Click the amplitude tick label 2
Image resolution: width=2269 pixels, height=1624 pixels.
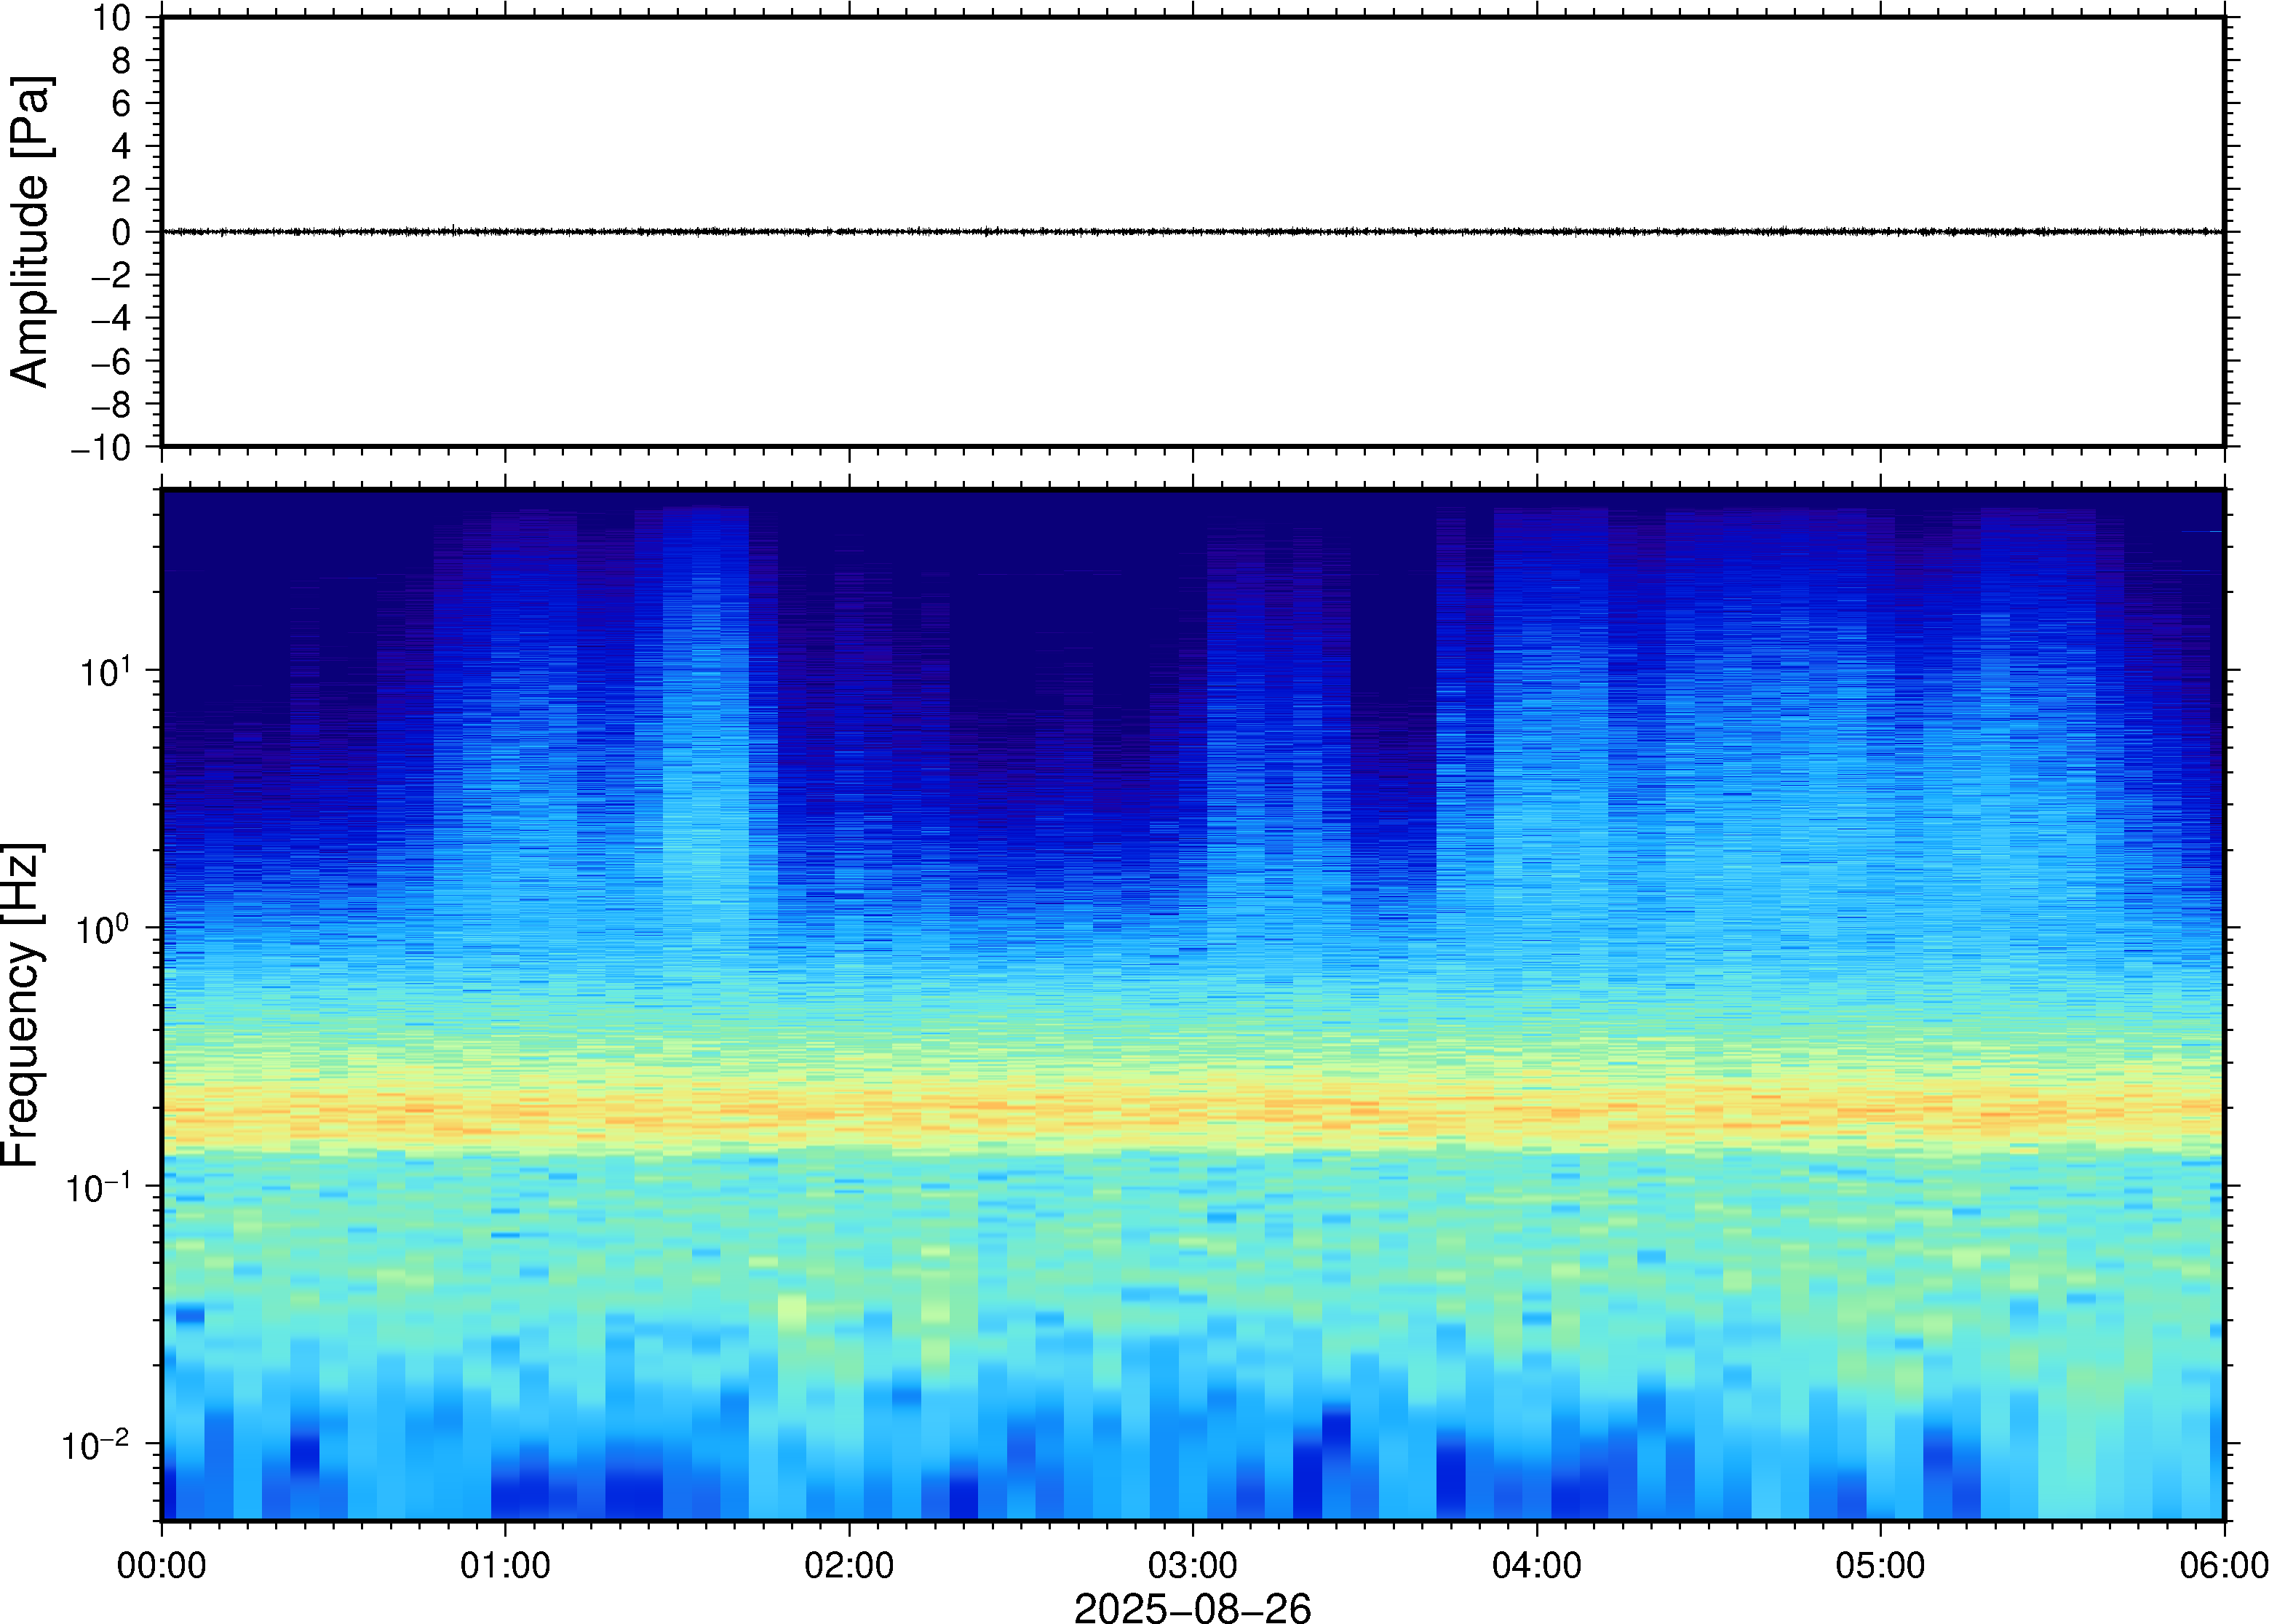coord(121,189)
